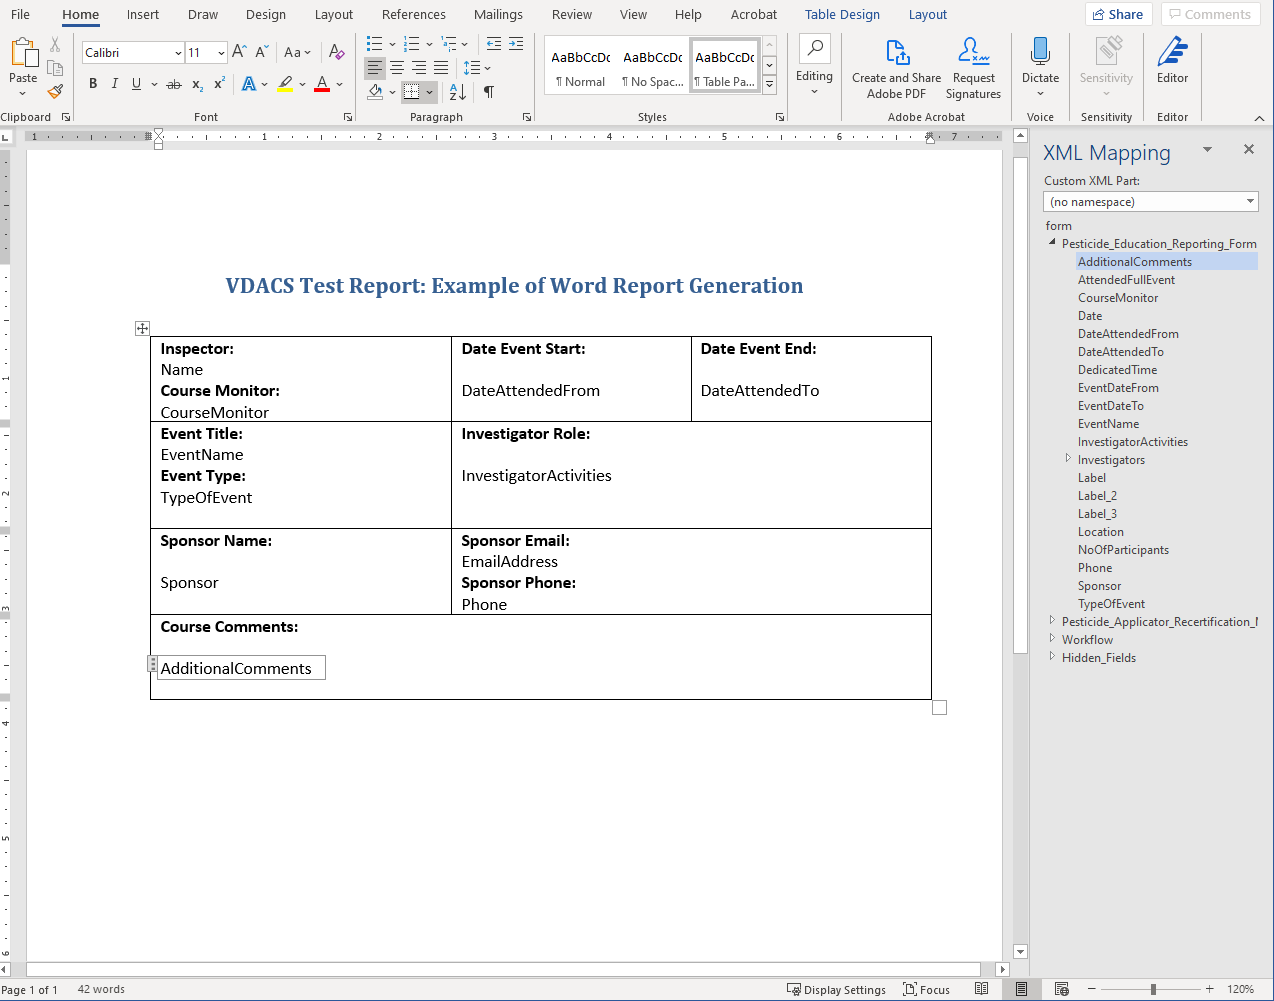Click the table move handle
This screenshot has width=1274, height=1001.
(142, 328)
